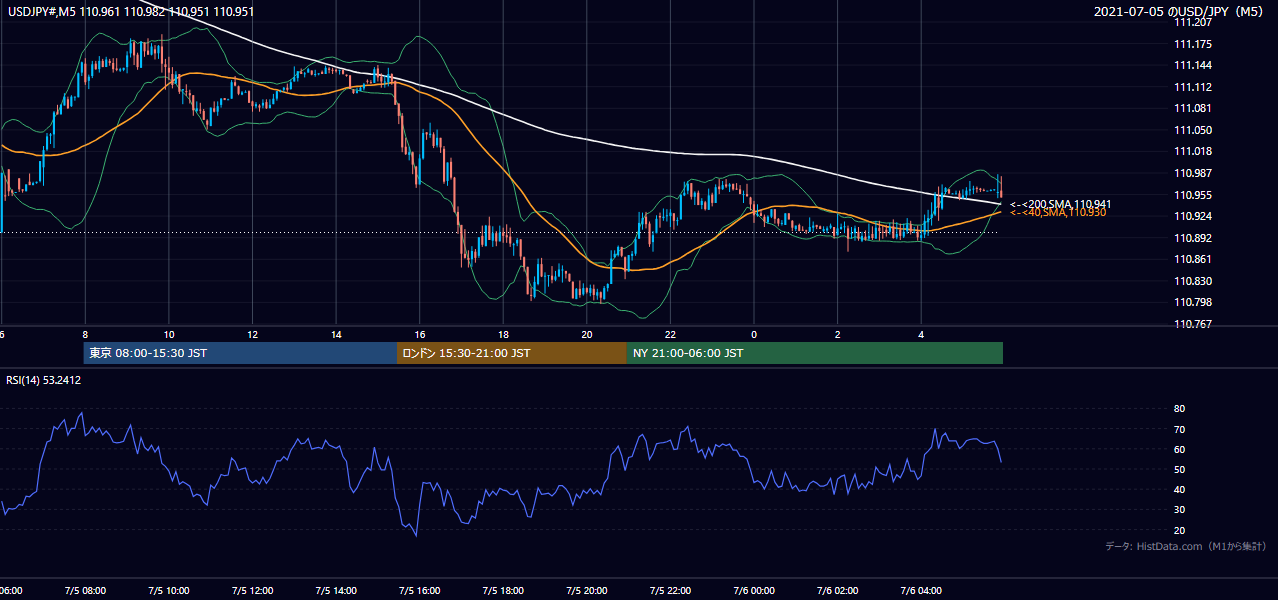Select the London 15:30-21:00 JST session bar
This screenshot has height=600, width=1278.
point(512,353)
